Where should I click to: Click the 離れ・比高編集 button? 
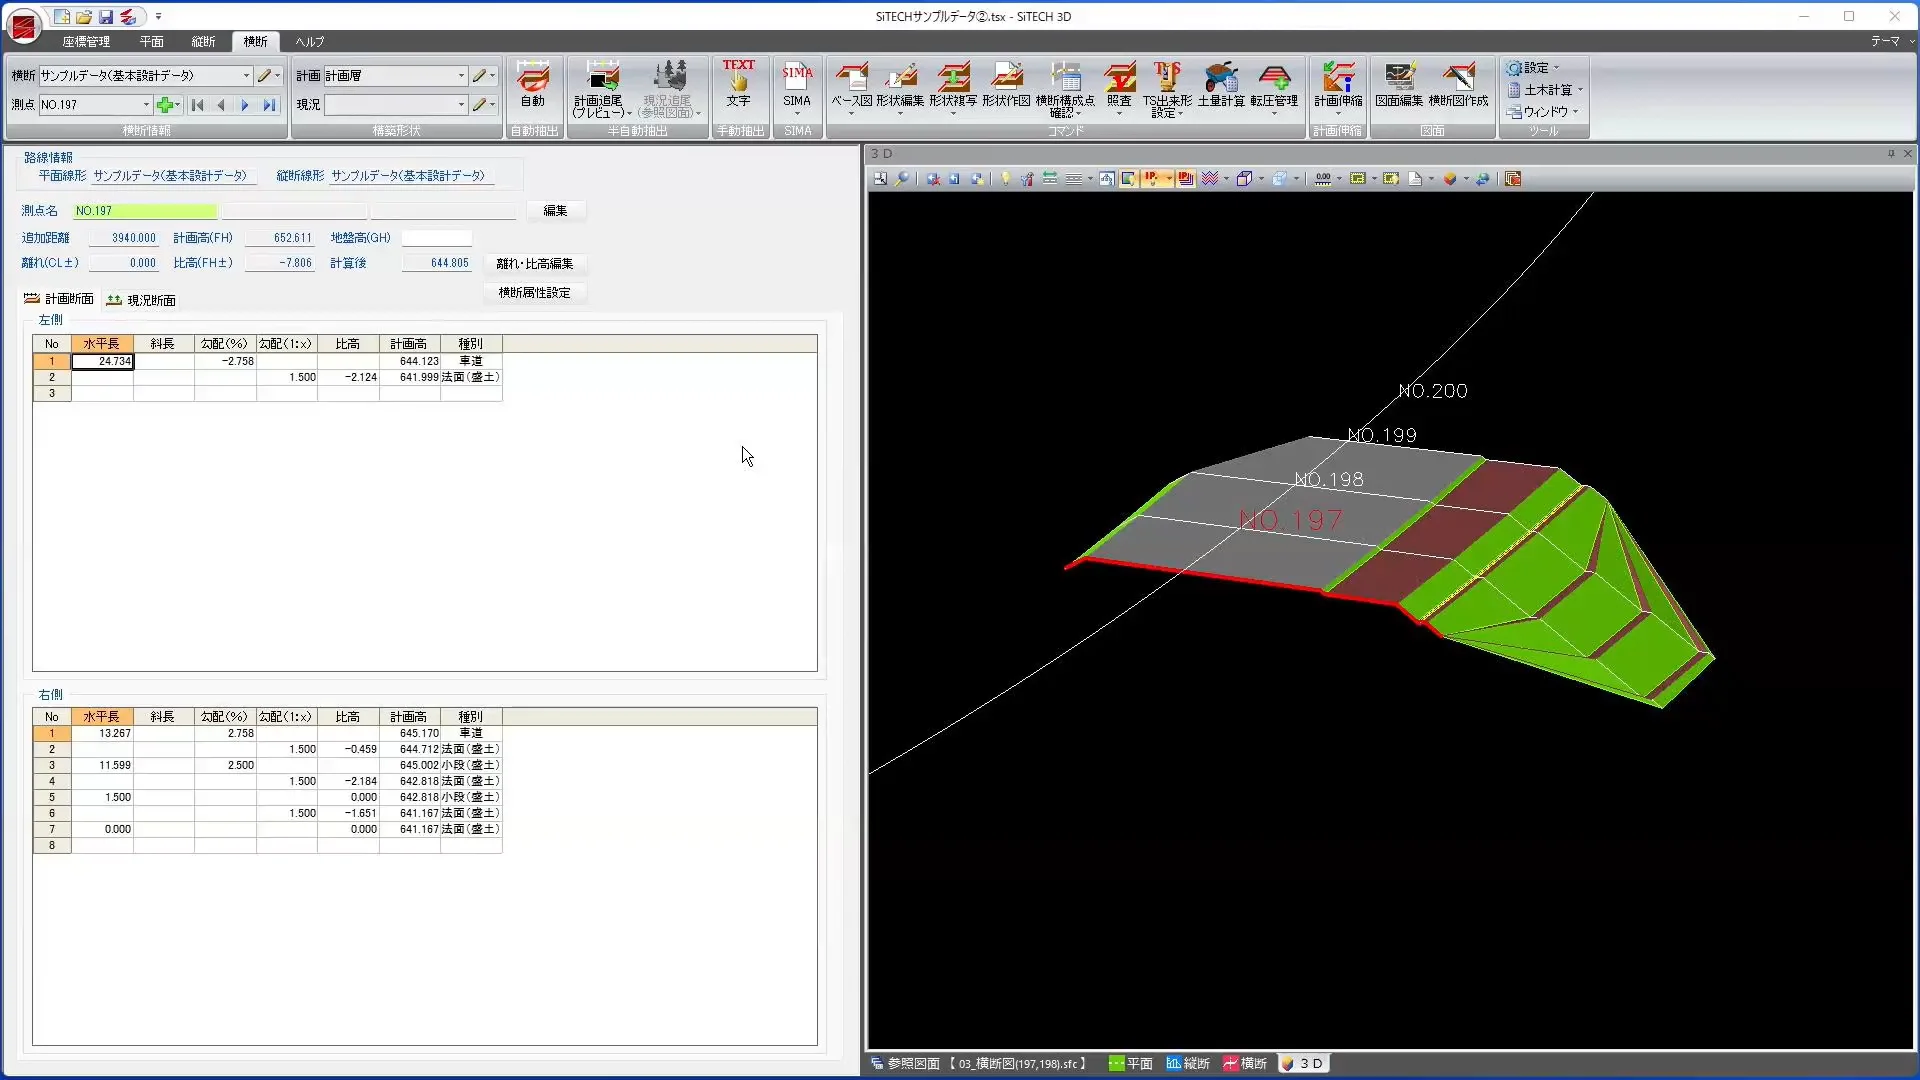click(x=535, y=264)
